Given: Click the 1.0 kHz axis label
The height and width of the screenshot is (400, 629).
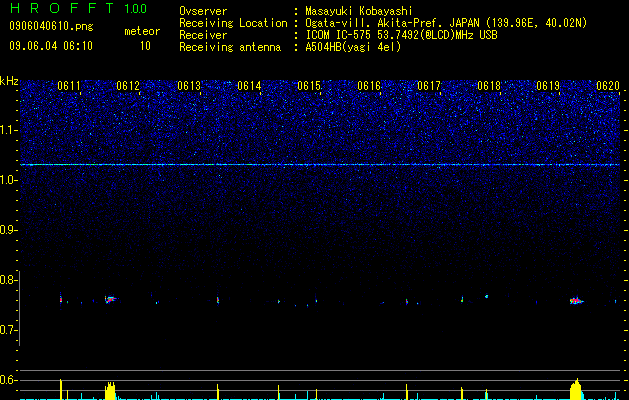Looking at the screenshot, I should (8, 180).
